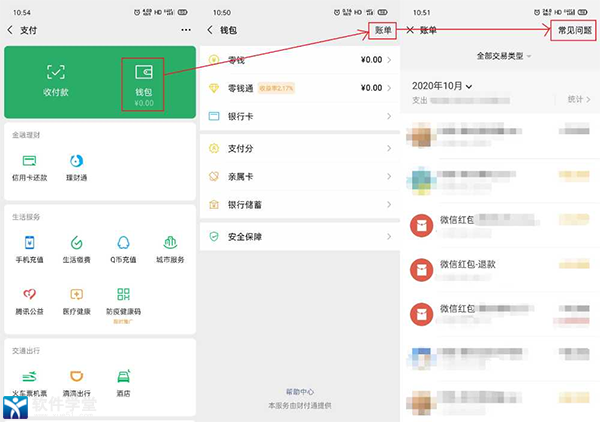This screenshot has height=422, width=600.
Task: Expand the 全部交易类型 filter dropdown
Action: (x=504, y=56)
